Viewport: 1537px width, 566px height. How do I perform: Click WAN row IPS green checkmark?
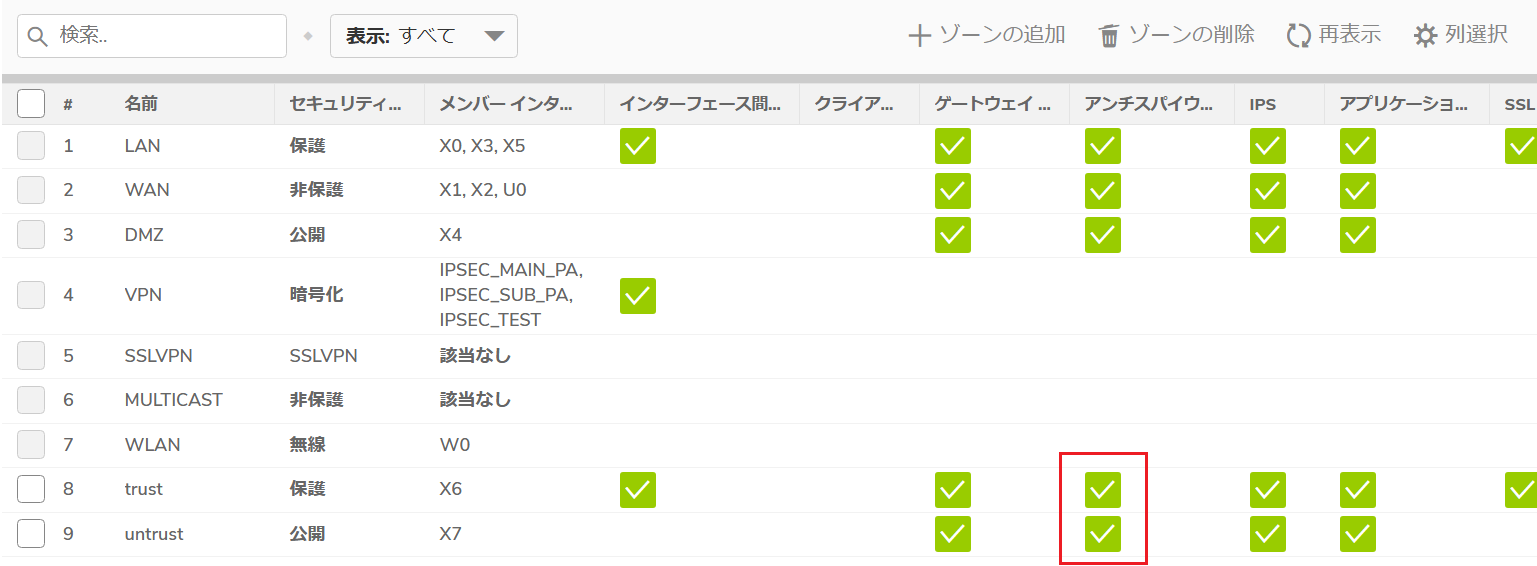pyautogui.click(x=1268, y=191)
